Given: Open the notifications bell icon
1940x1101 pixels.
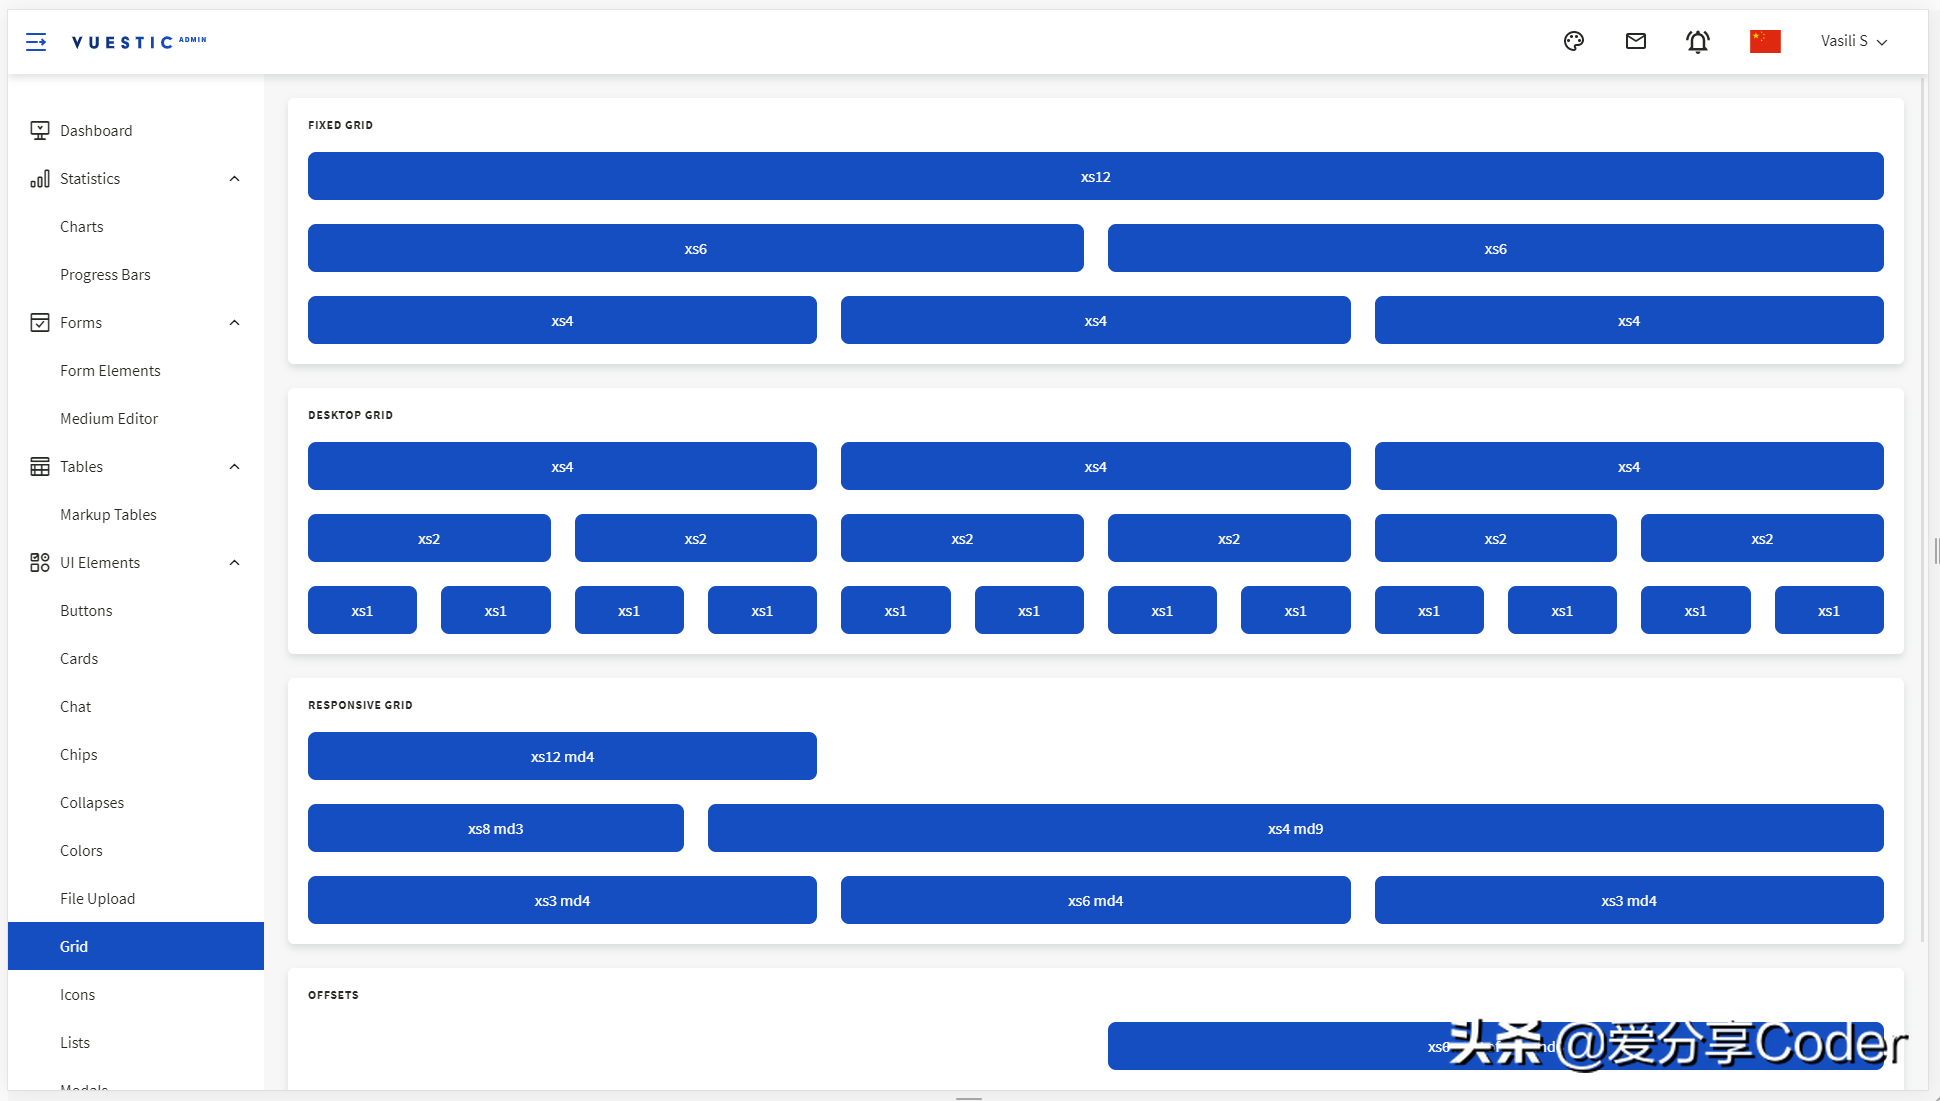Looking at the screenshot, I should tap(1698, 41).
